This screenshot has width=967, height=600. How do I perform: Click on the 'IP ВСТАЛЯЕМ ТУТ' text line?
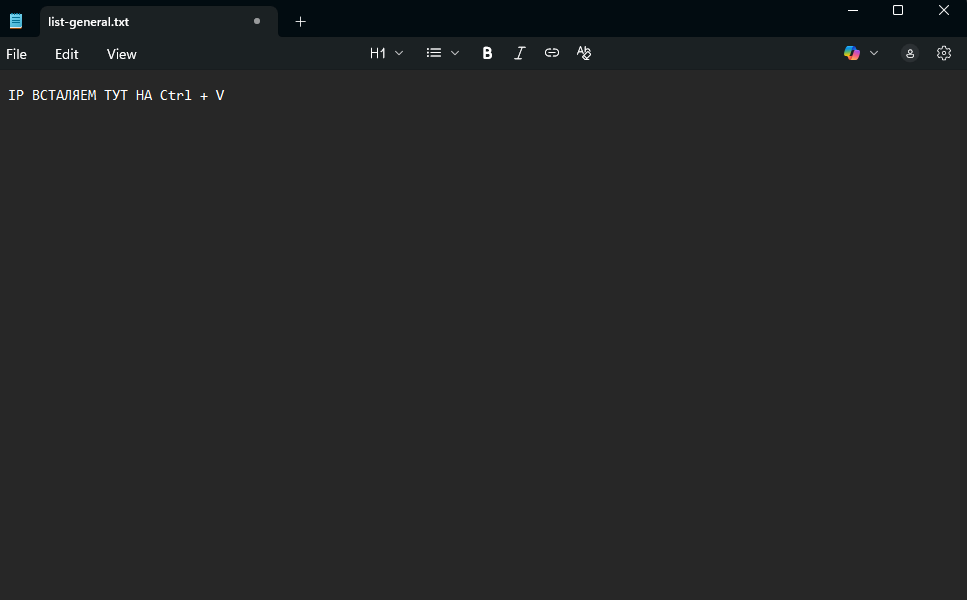pyautogui.click(x=116, y=96)
